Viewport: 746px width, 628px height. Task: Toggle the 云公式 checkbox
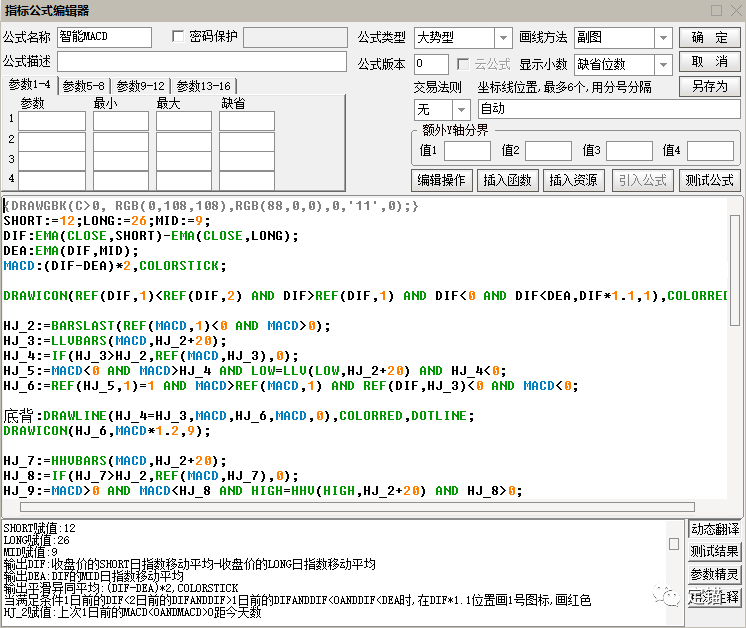462,64
